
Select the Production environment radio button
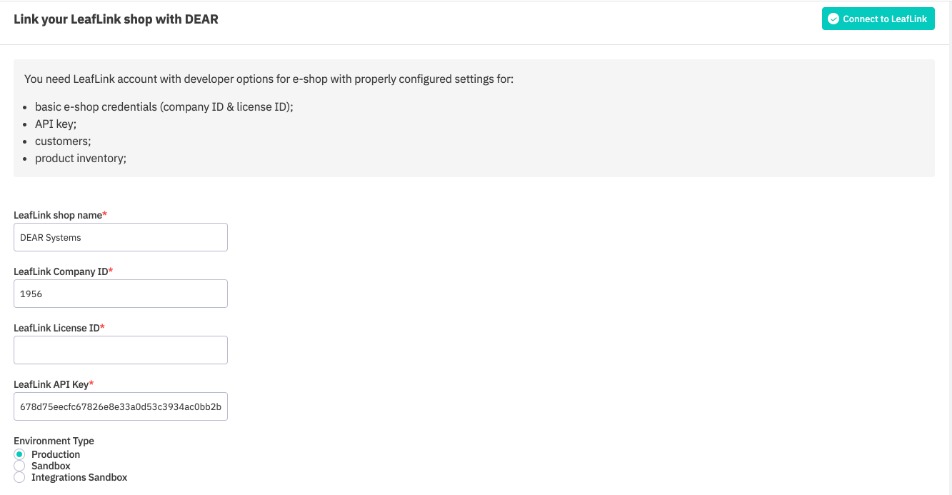click(20, 455)
